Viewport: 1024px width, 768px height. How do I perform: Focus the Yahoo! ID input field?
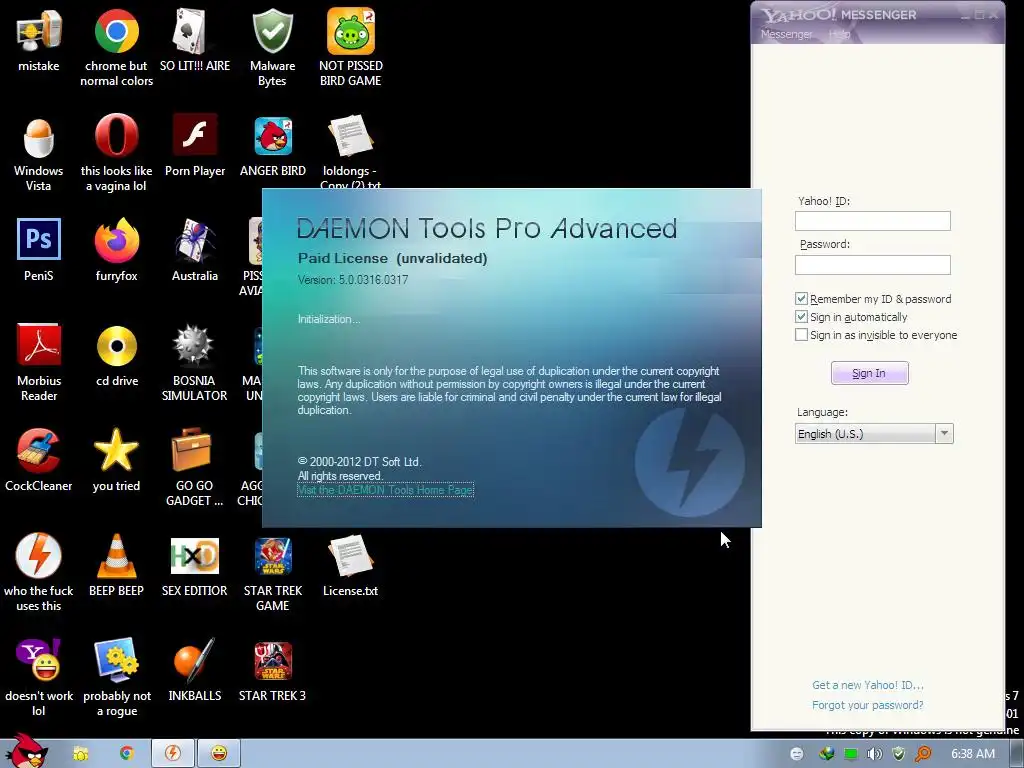872,221
